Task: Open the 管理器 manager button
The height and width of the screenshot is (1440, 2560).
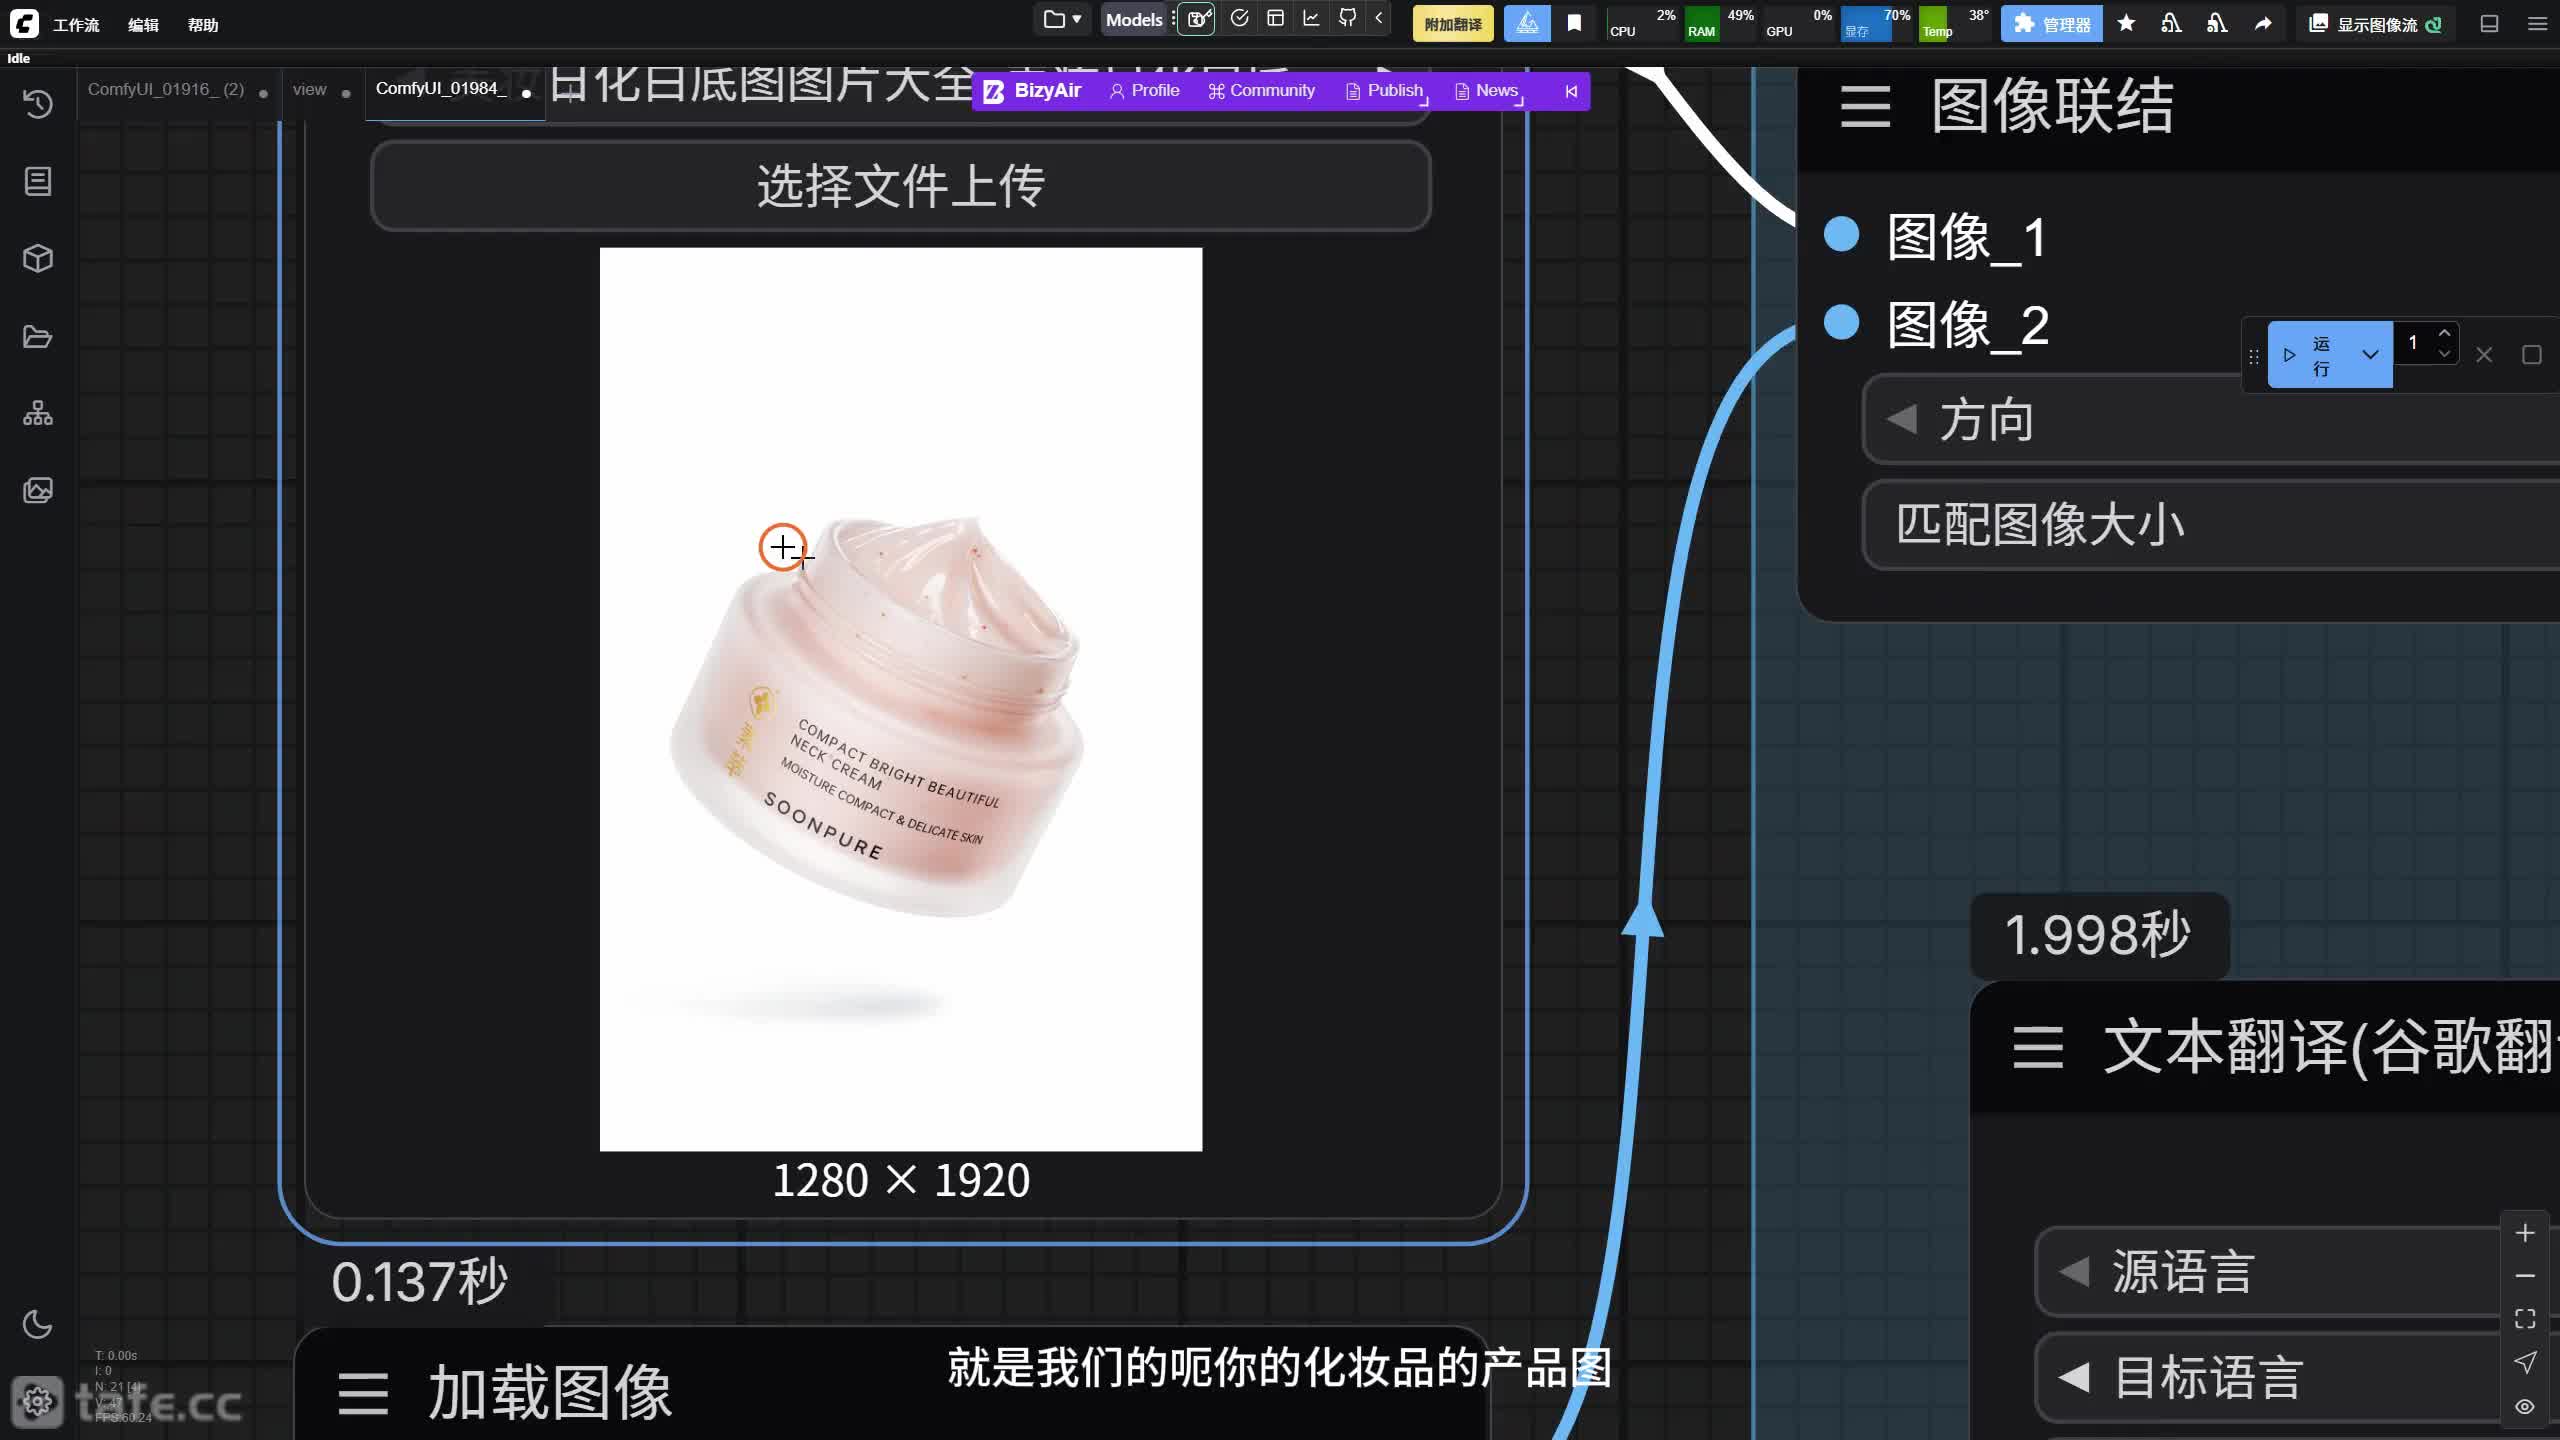Action: coord(2051,24)
